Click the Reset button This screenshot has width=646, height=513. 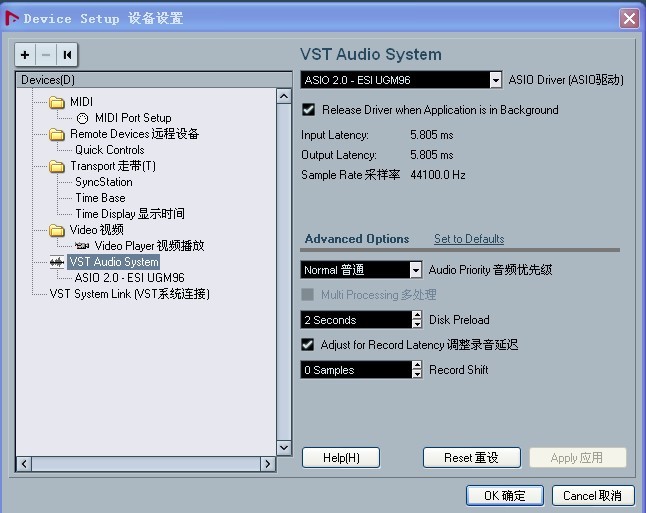tap(470, 457)
